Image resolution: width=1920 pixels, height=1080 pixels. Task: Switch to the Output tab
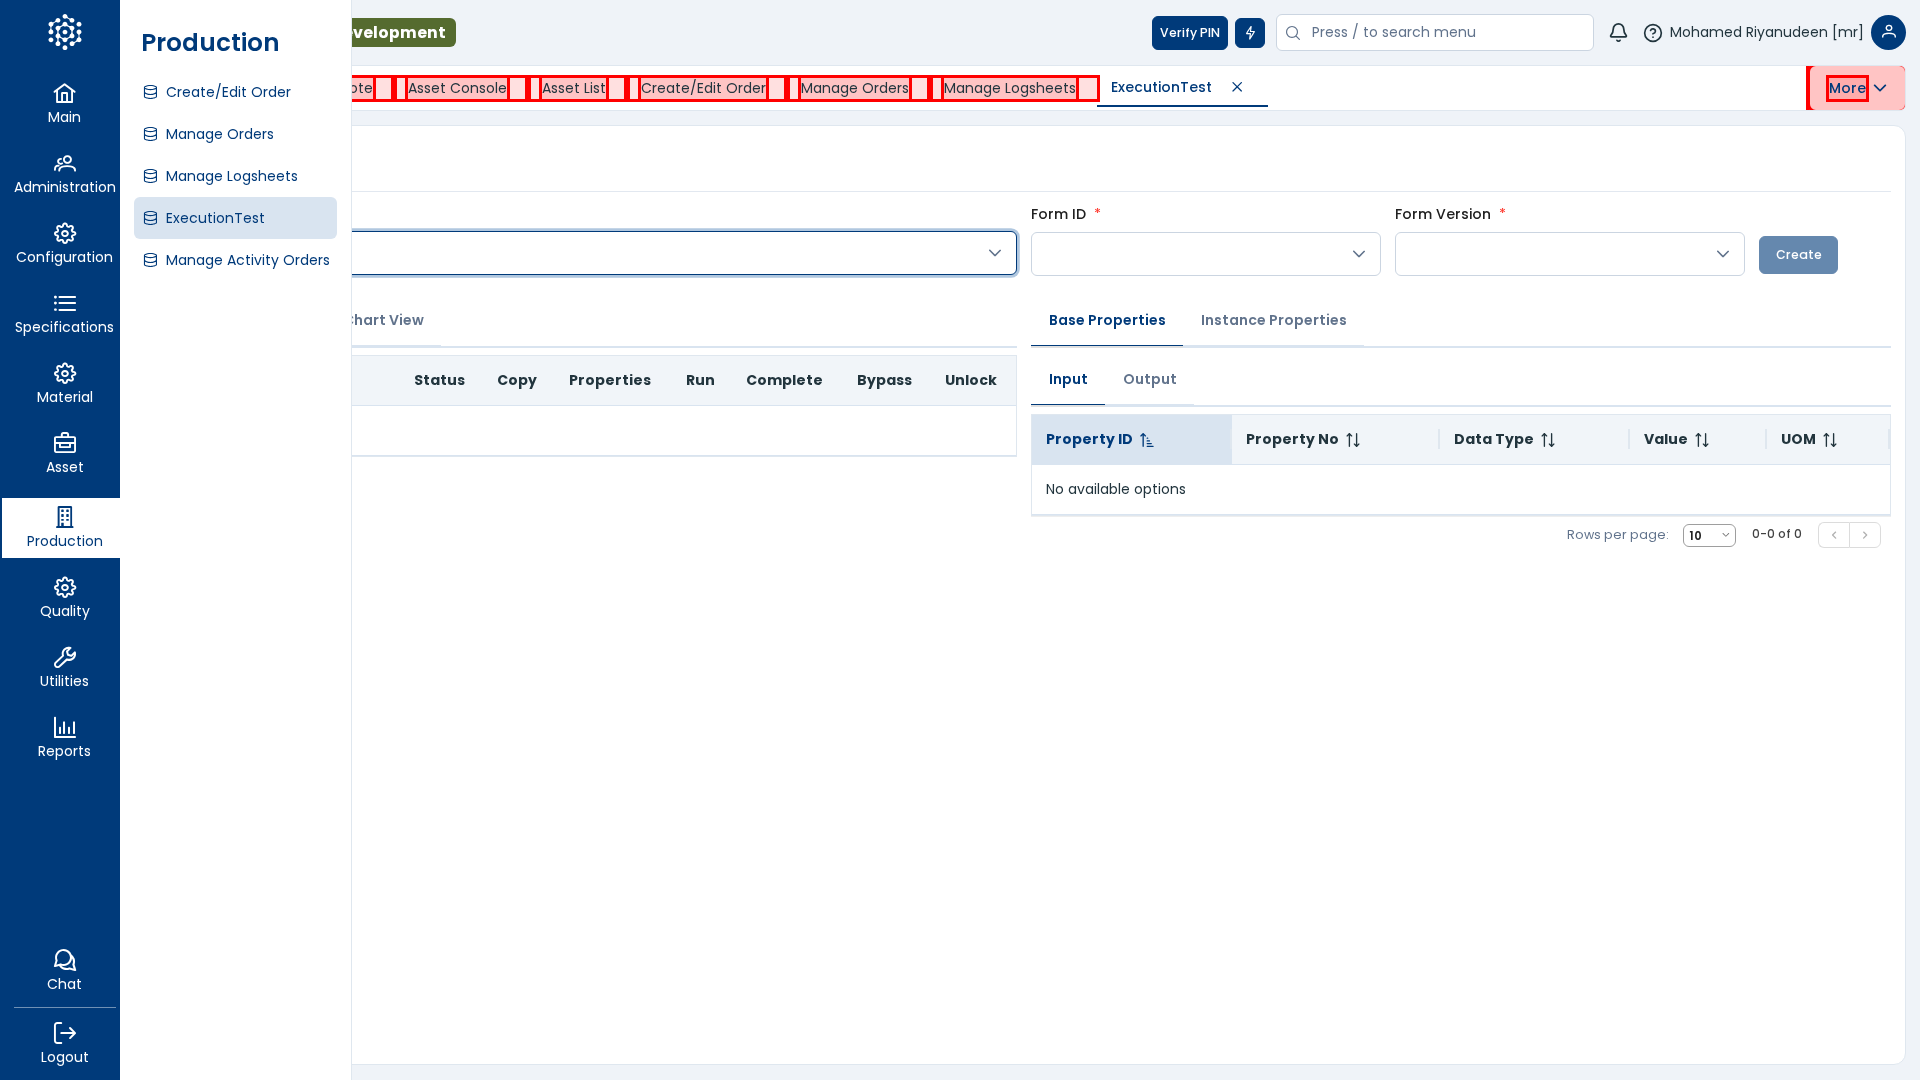[1149, 379]
